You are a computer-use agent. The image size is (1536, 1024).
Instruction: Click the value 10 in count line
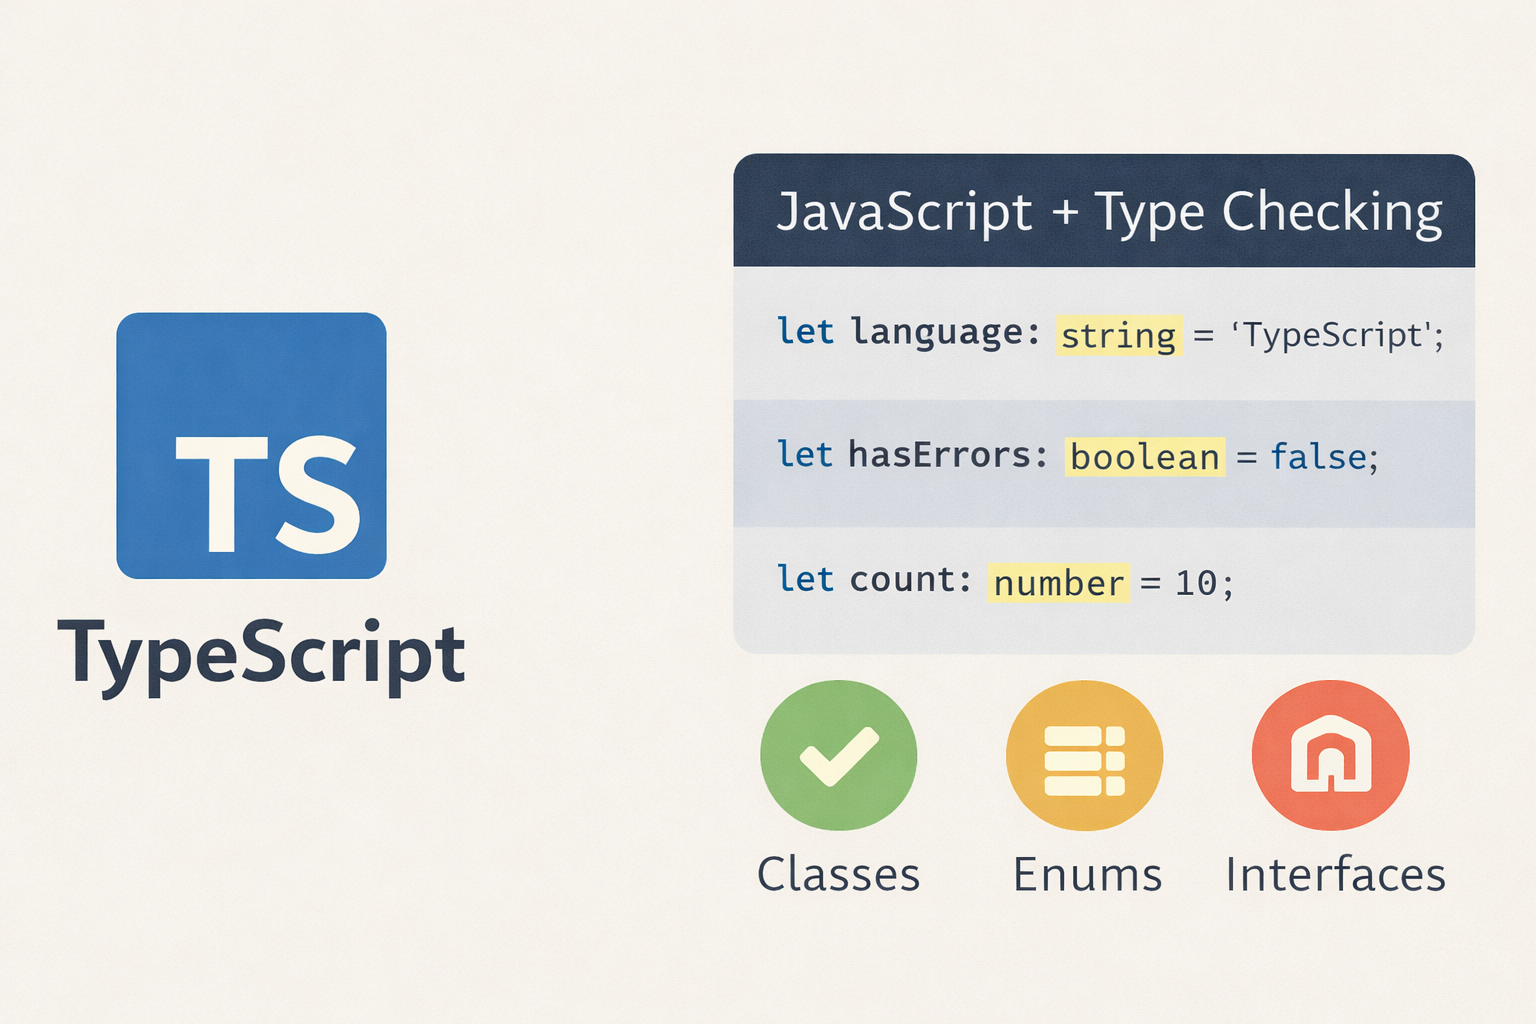coord(1196,582)
